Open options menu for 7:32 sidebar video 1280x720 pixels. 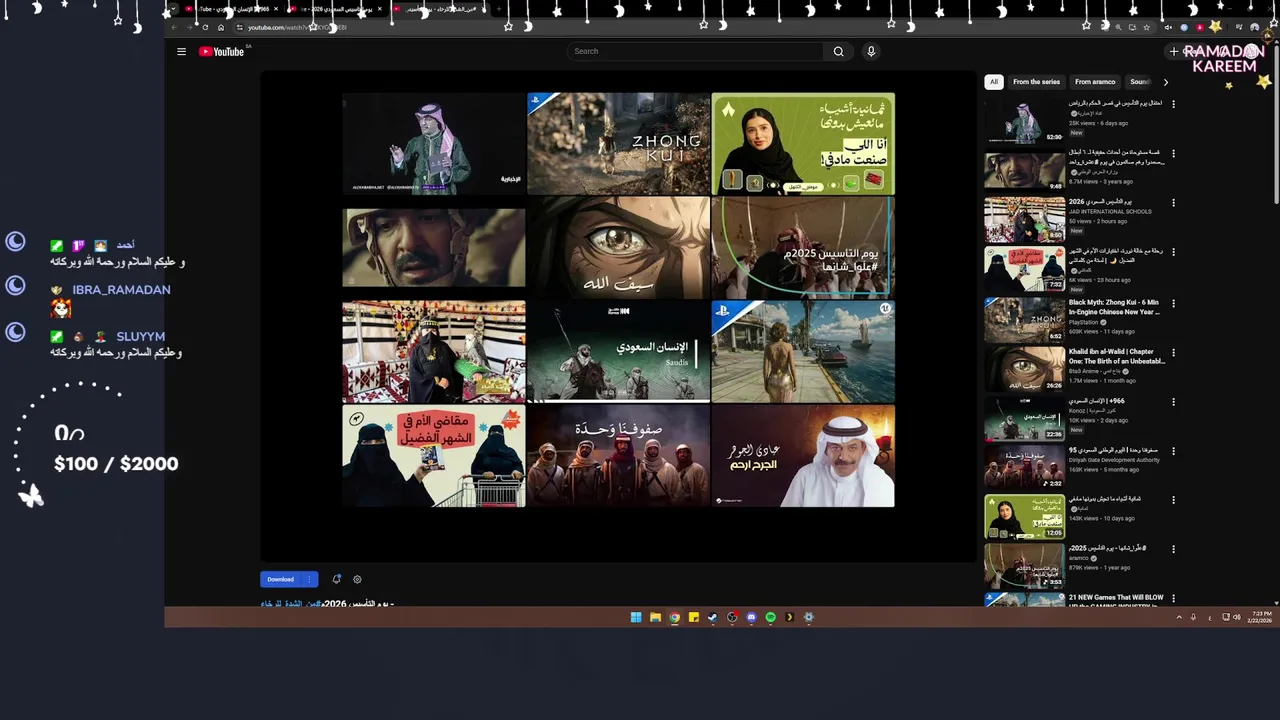(1173, 252)
